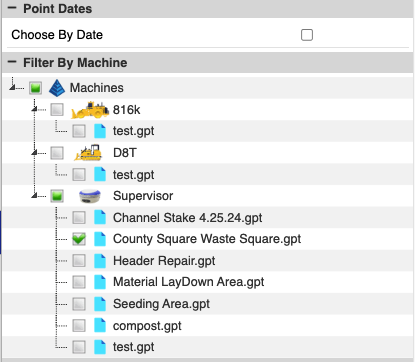The height and width of the screenshot is (362, 415).
Task: Select the Supervisor label
Action: click(143, 196)
